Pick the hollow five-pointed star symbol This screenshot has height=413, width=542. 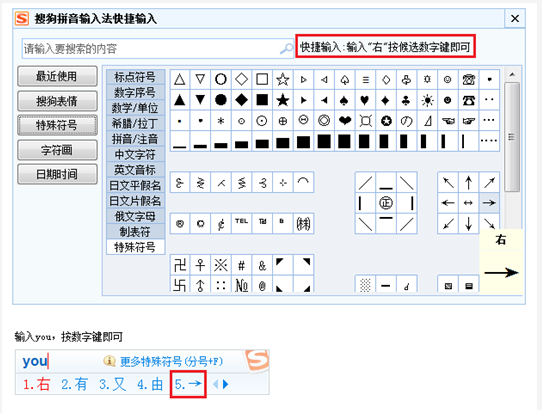tap(283, 79)
